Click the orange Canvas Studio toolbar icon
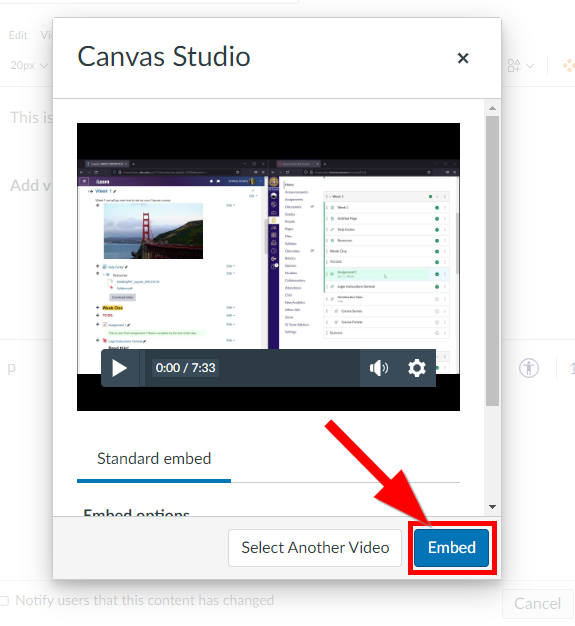Image resolution: width=575 pixels, height=626 pixels. [x=569, y=65]
